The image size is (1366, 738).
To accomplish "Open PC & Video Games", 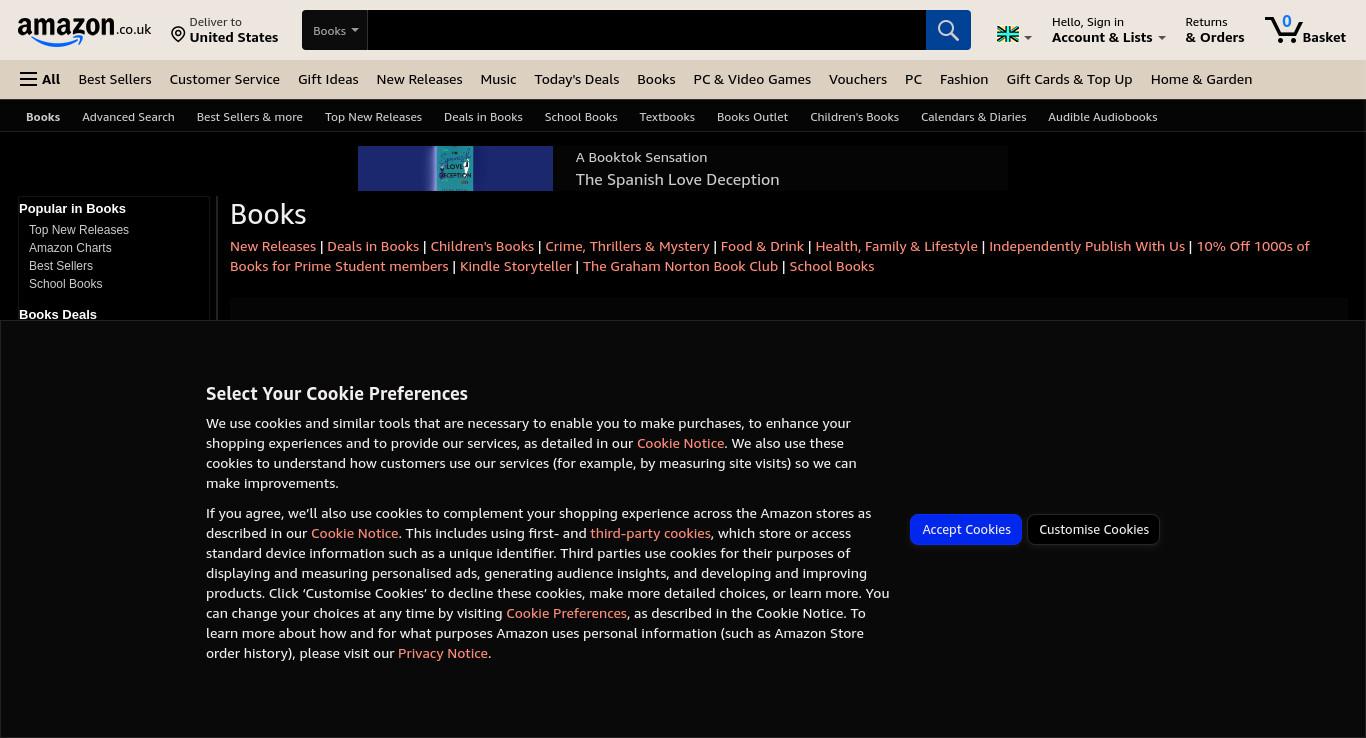I will pos(752,79).
